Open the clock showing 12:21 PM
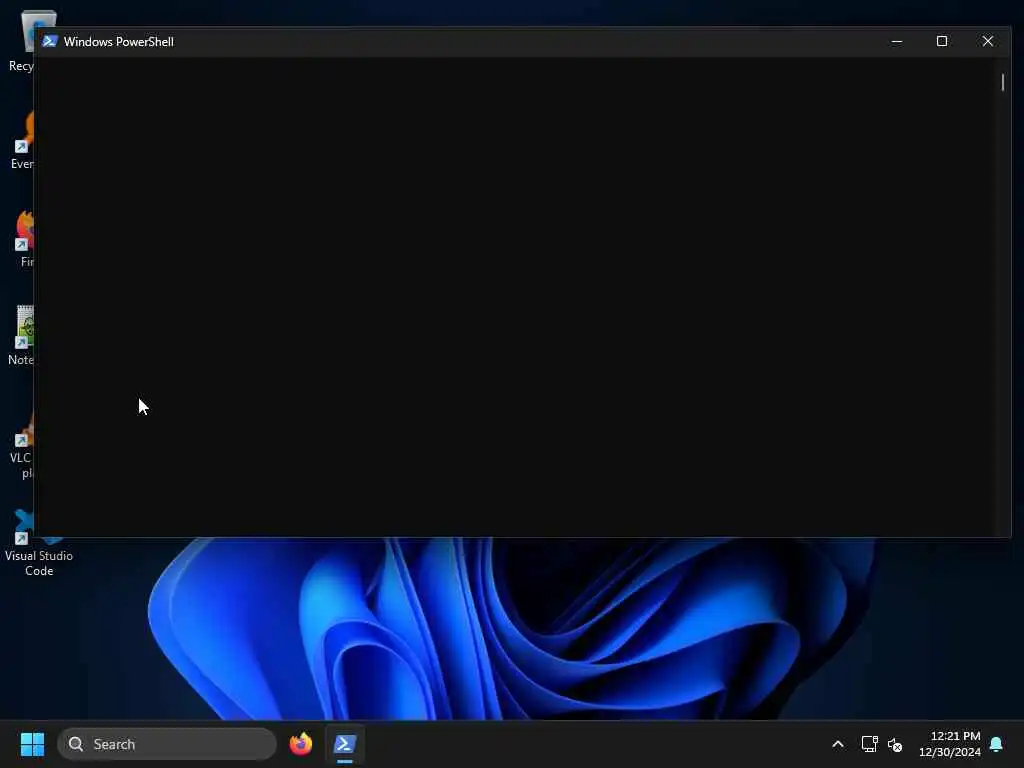Screen dimensions: 1024x768 point(950,744)
